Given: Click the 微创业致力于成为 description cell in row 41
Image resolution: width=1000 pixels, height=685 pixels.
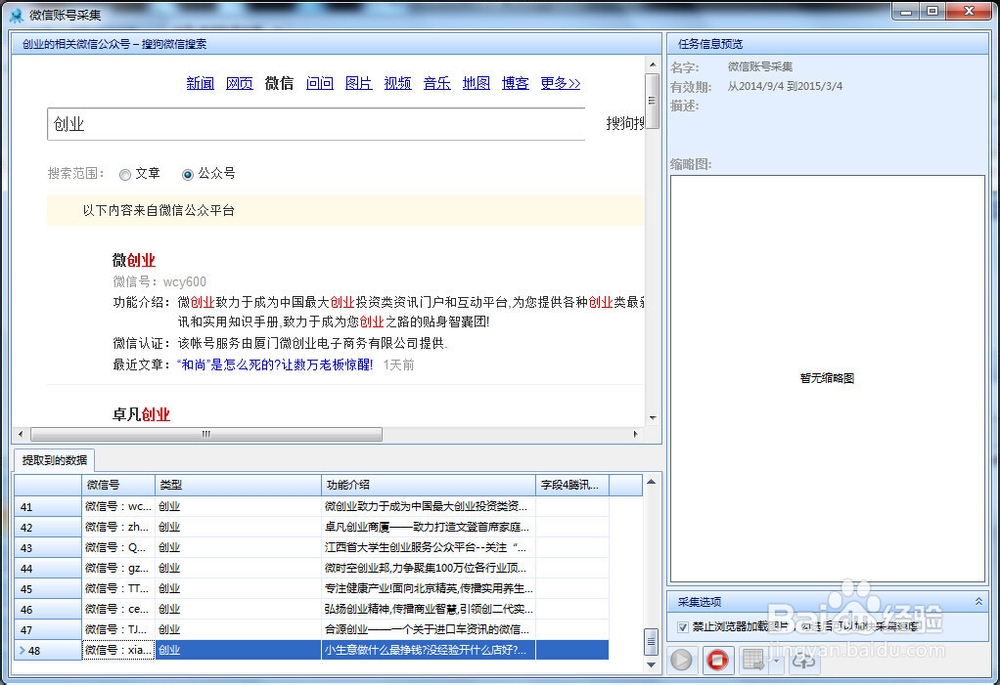Looking at the screenshot, I should click(x=428, y=506).
